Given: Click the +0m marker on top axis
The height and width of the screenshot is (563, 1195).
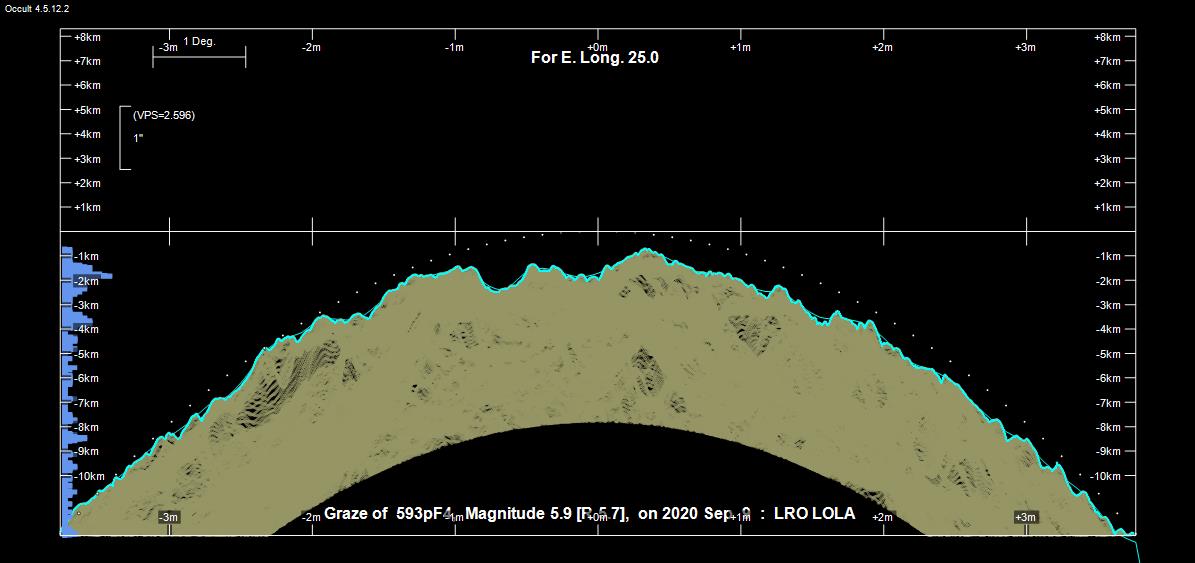Looking at the screenshot, I should click(x=597, y=47).
